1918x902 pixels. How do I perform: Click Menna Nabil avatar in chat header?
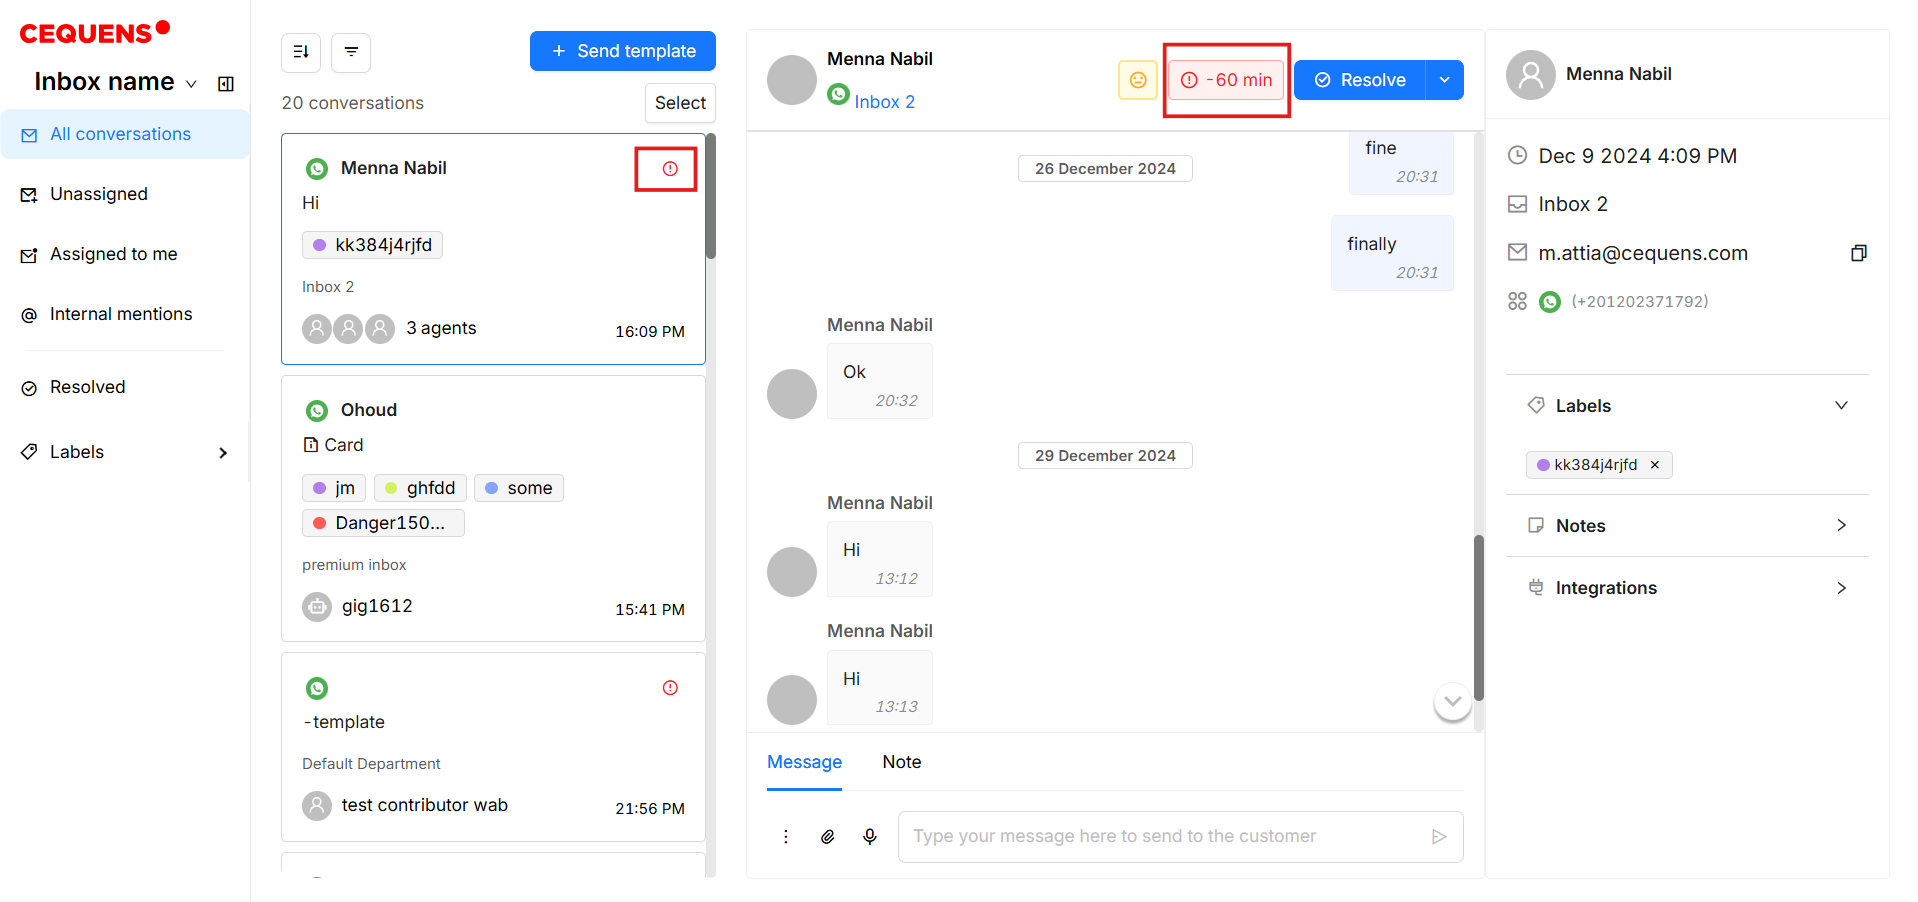pyautogui.click(x=792, y=80)
